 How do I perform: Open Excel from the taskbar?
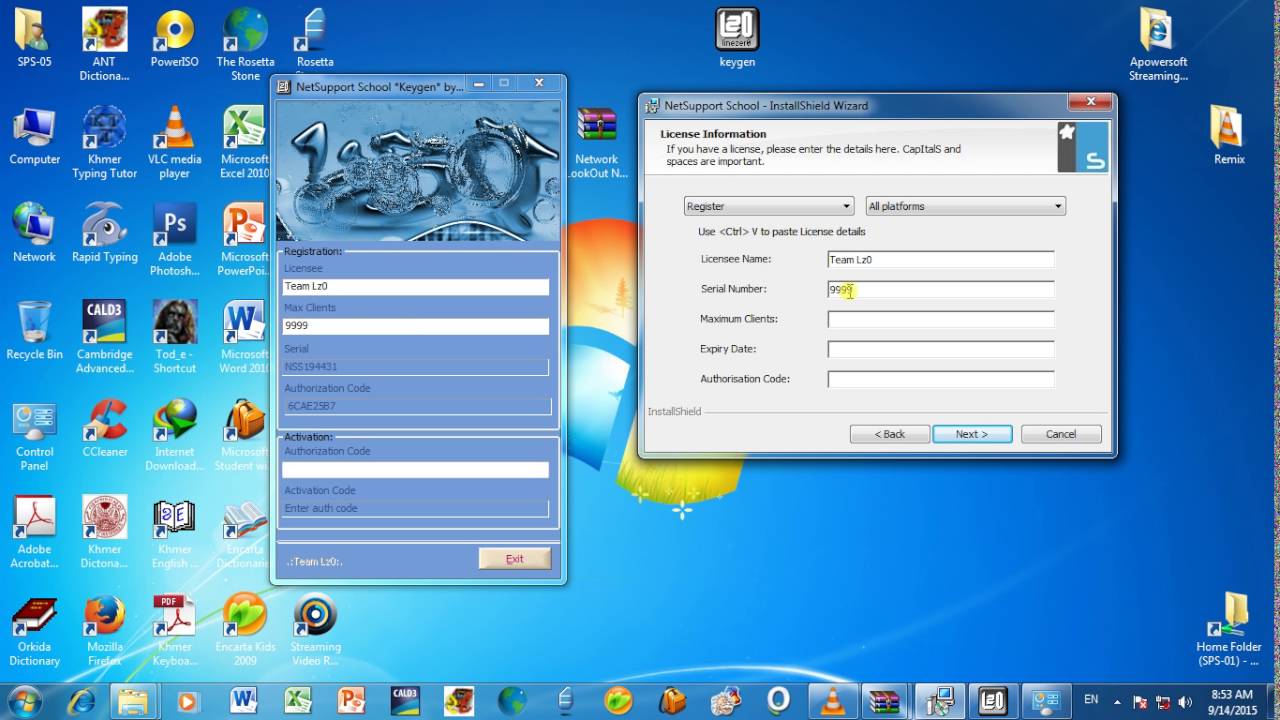click(x=297, y=700)
